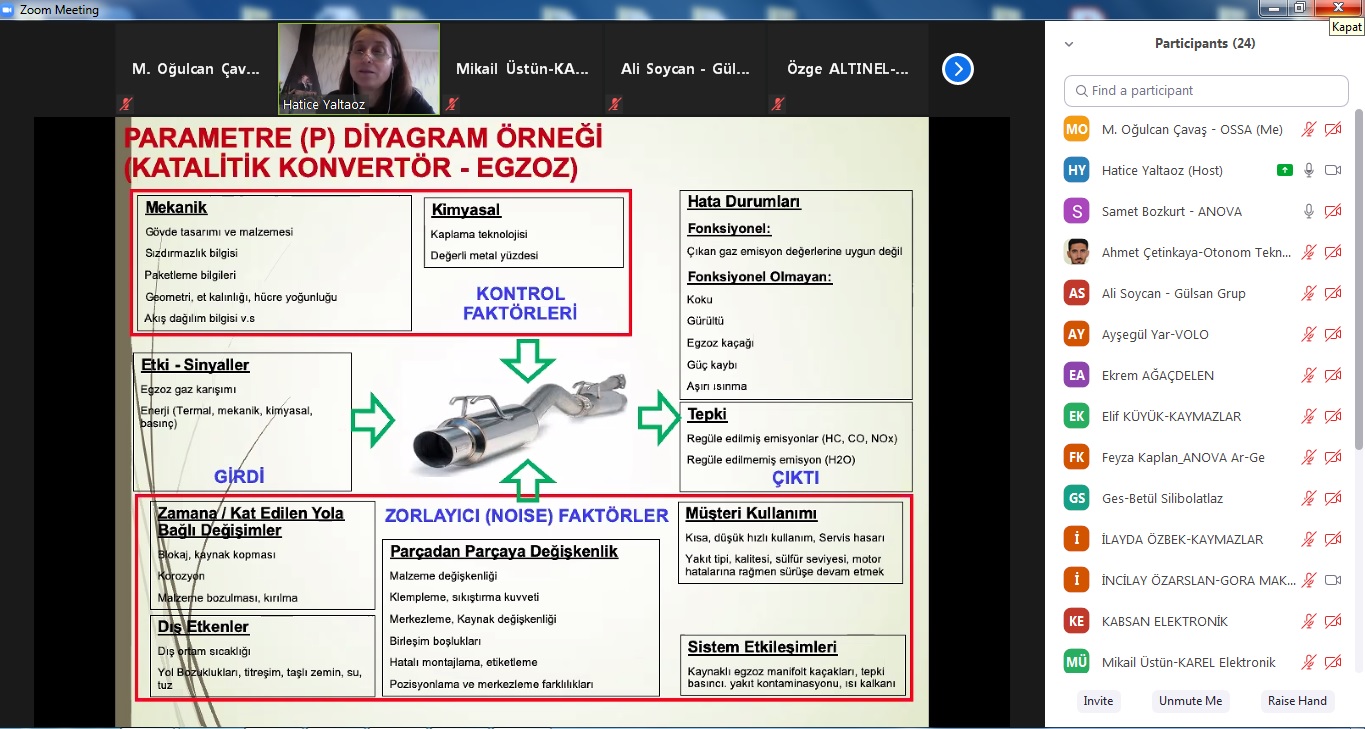
Task: Click the FK avatar of Feyza Kaplan
Action: (1076, 458)
